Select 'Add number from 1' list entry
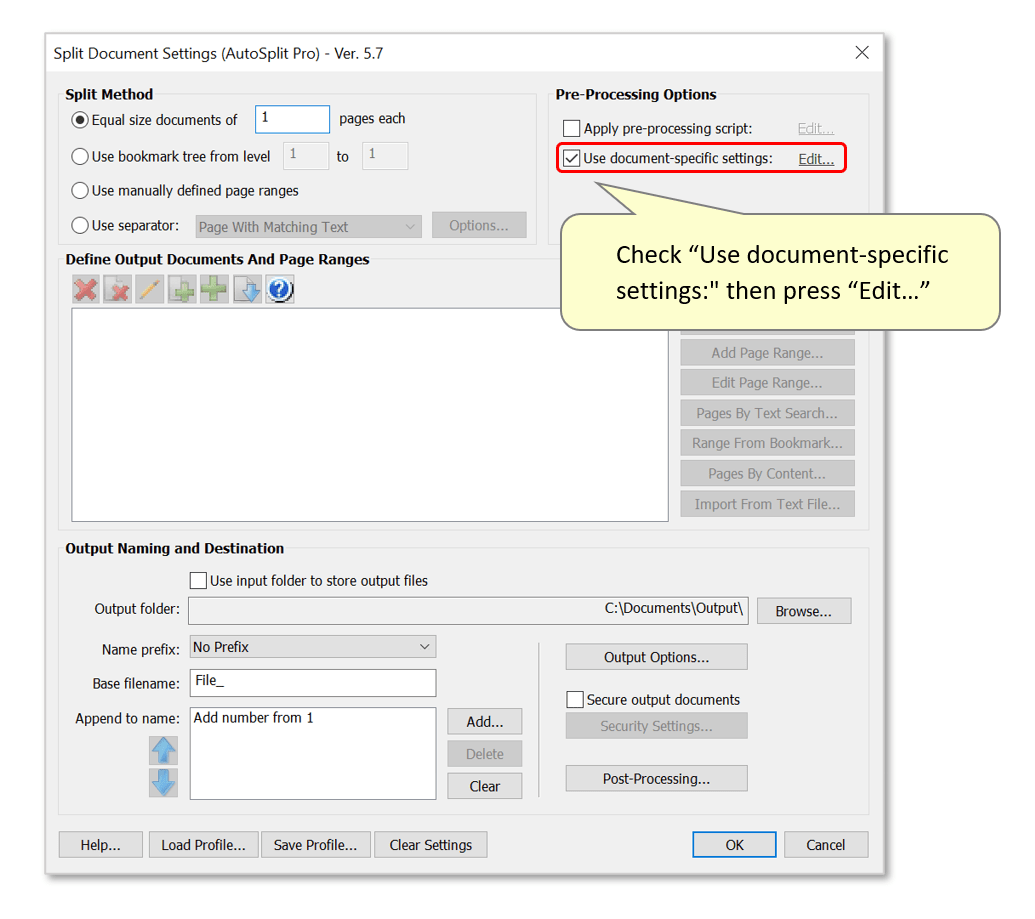 pos(253,718)
